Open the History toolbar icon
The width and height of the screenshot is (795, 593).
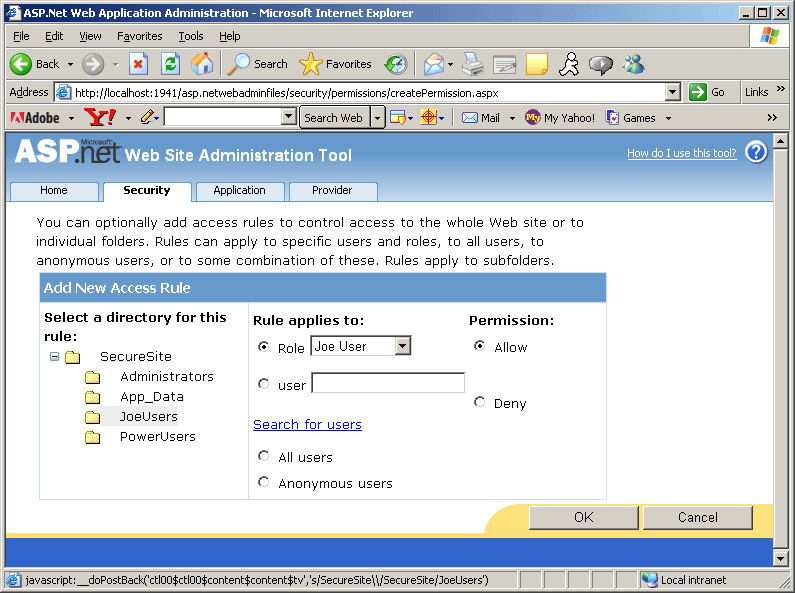[x=396, y=64]
